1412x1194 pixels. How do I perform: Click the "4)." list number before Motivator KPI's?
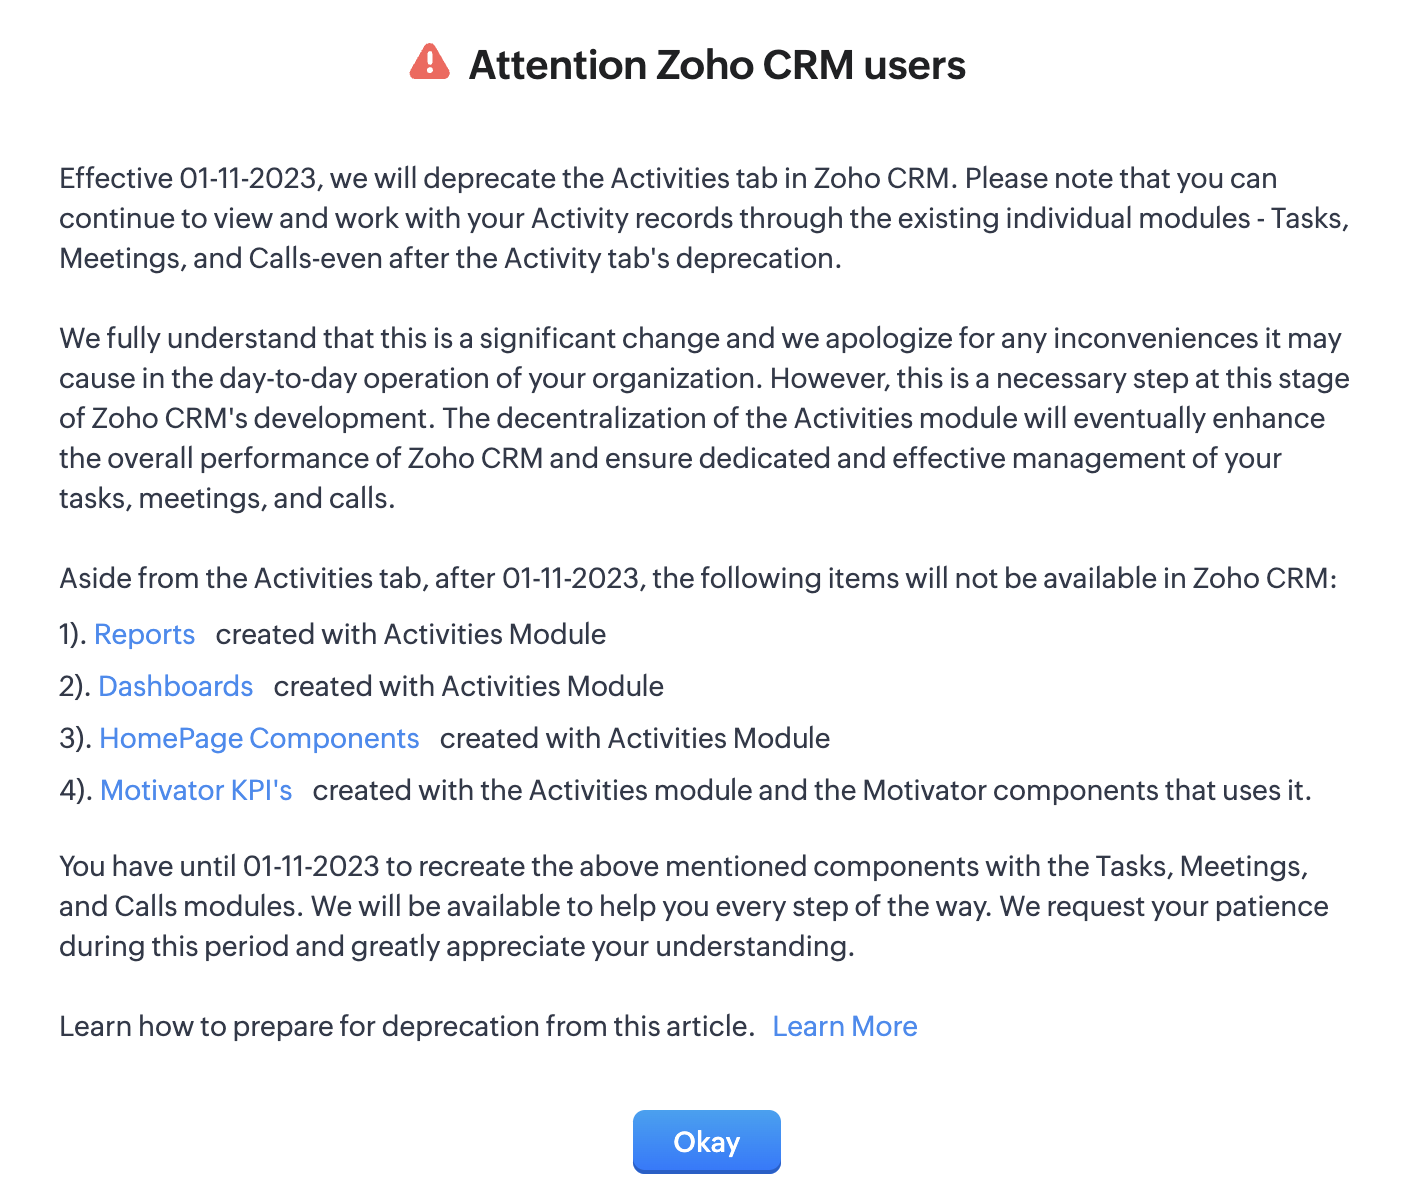75,790
